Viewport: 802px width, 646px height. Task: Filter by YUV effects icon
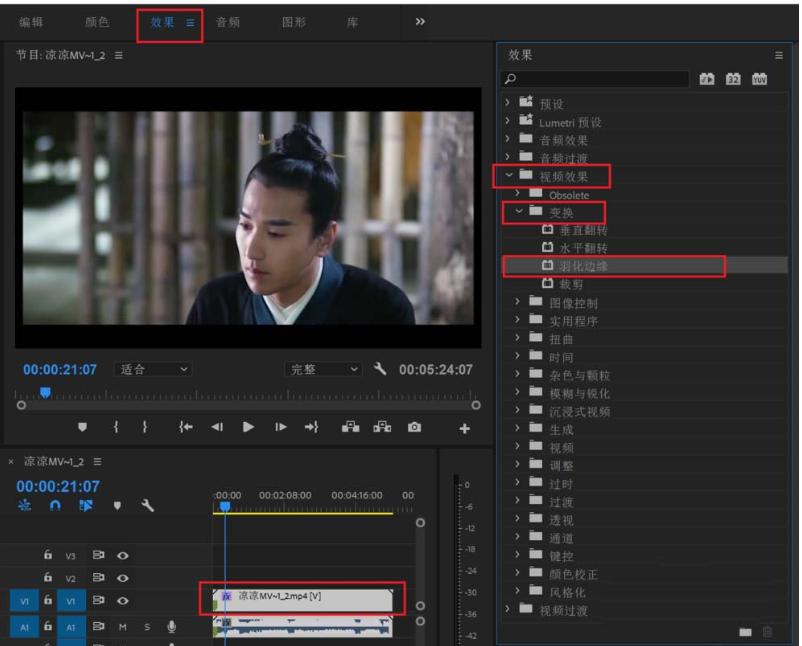(x=759, y=79)
